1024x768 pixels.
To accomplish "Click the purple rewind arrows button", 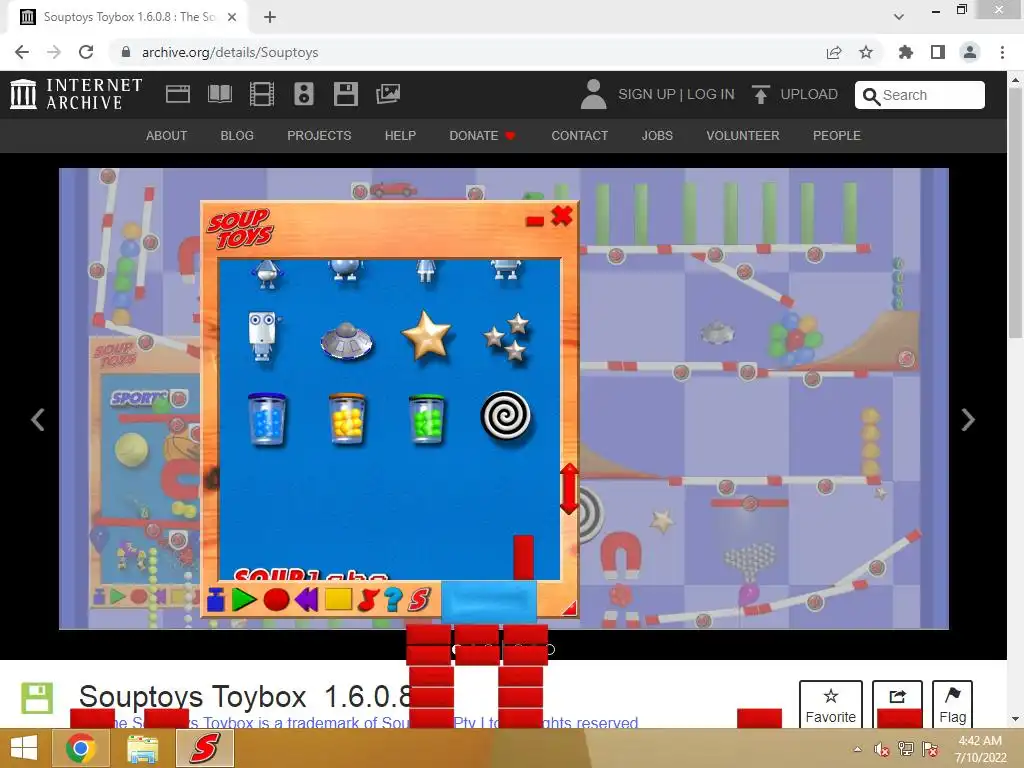I will pos(306,600).
